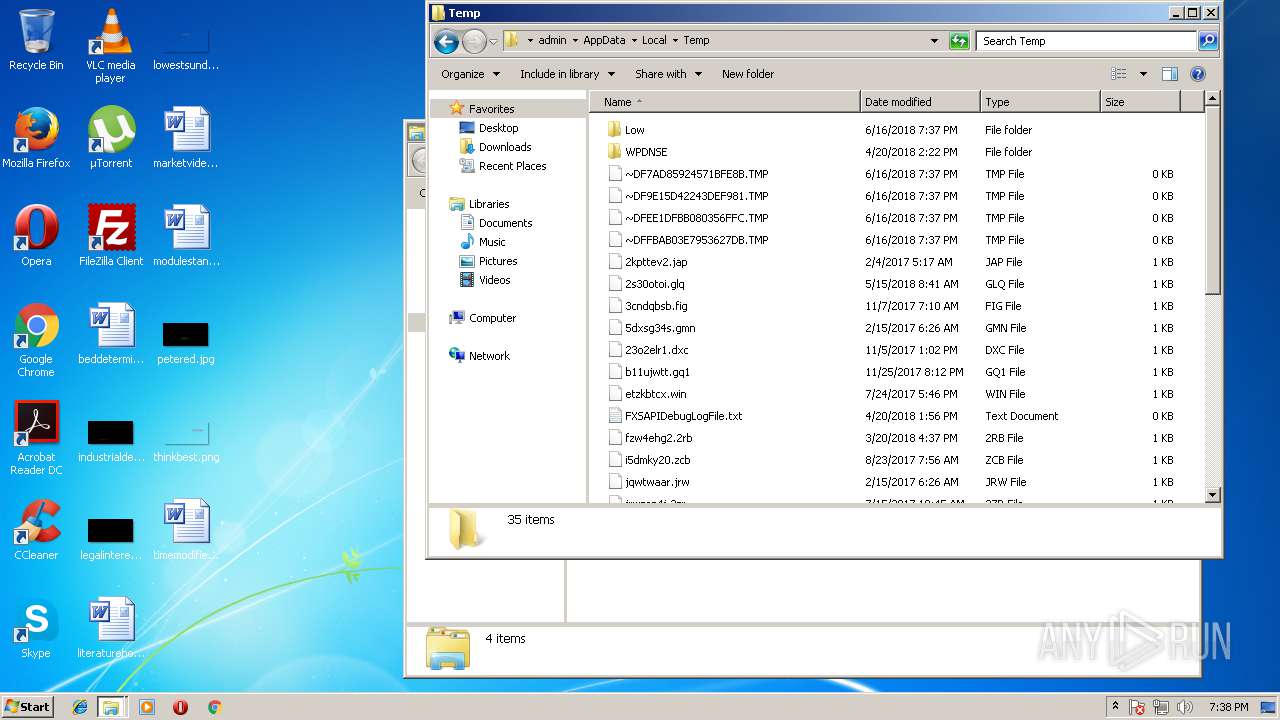Click the search magnifier button
This screenshot has width=1280, height=720.
click(1208, 41)
